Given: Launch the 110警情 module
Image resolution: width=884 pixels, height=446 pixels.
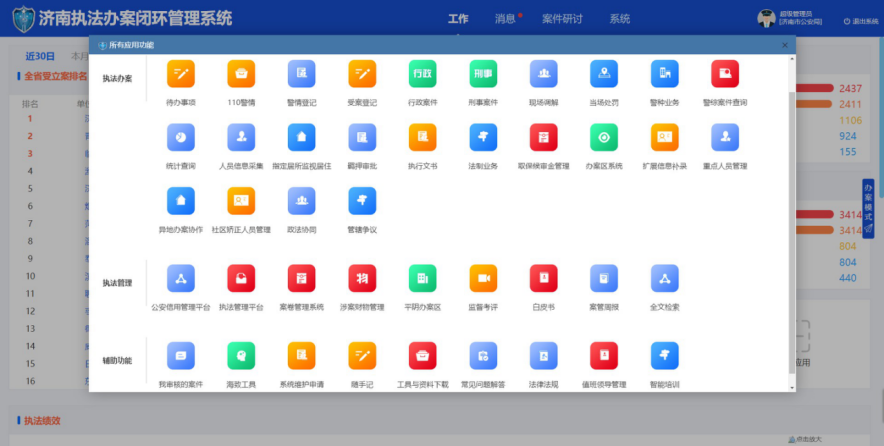Looking at the screenshot, I should pyautogui.click(x=241, y=75).
